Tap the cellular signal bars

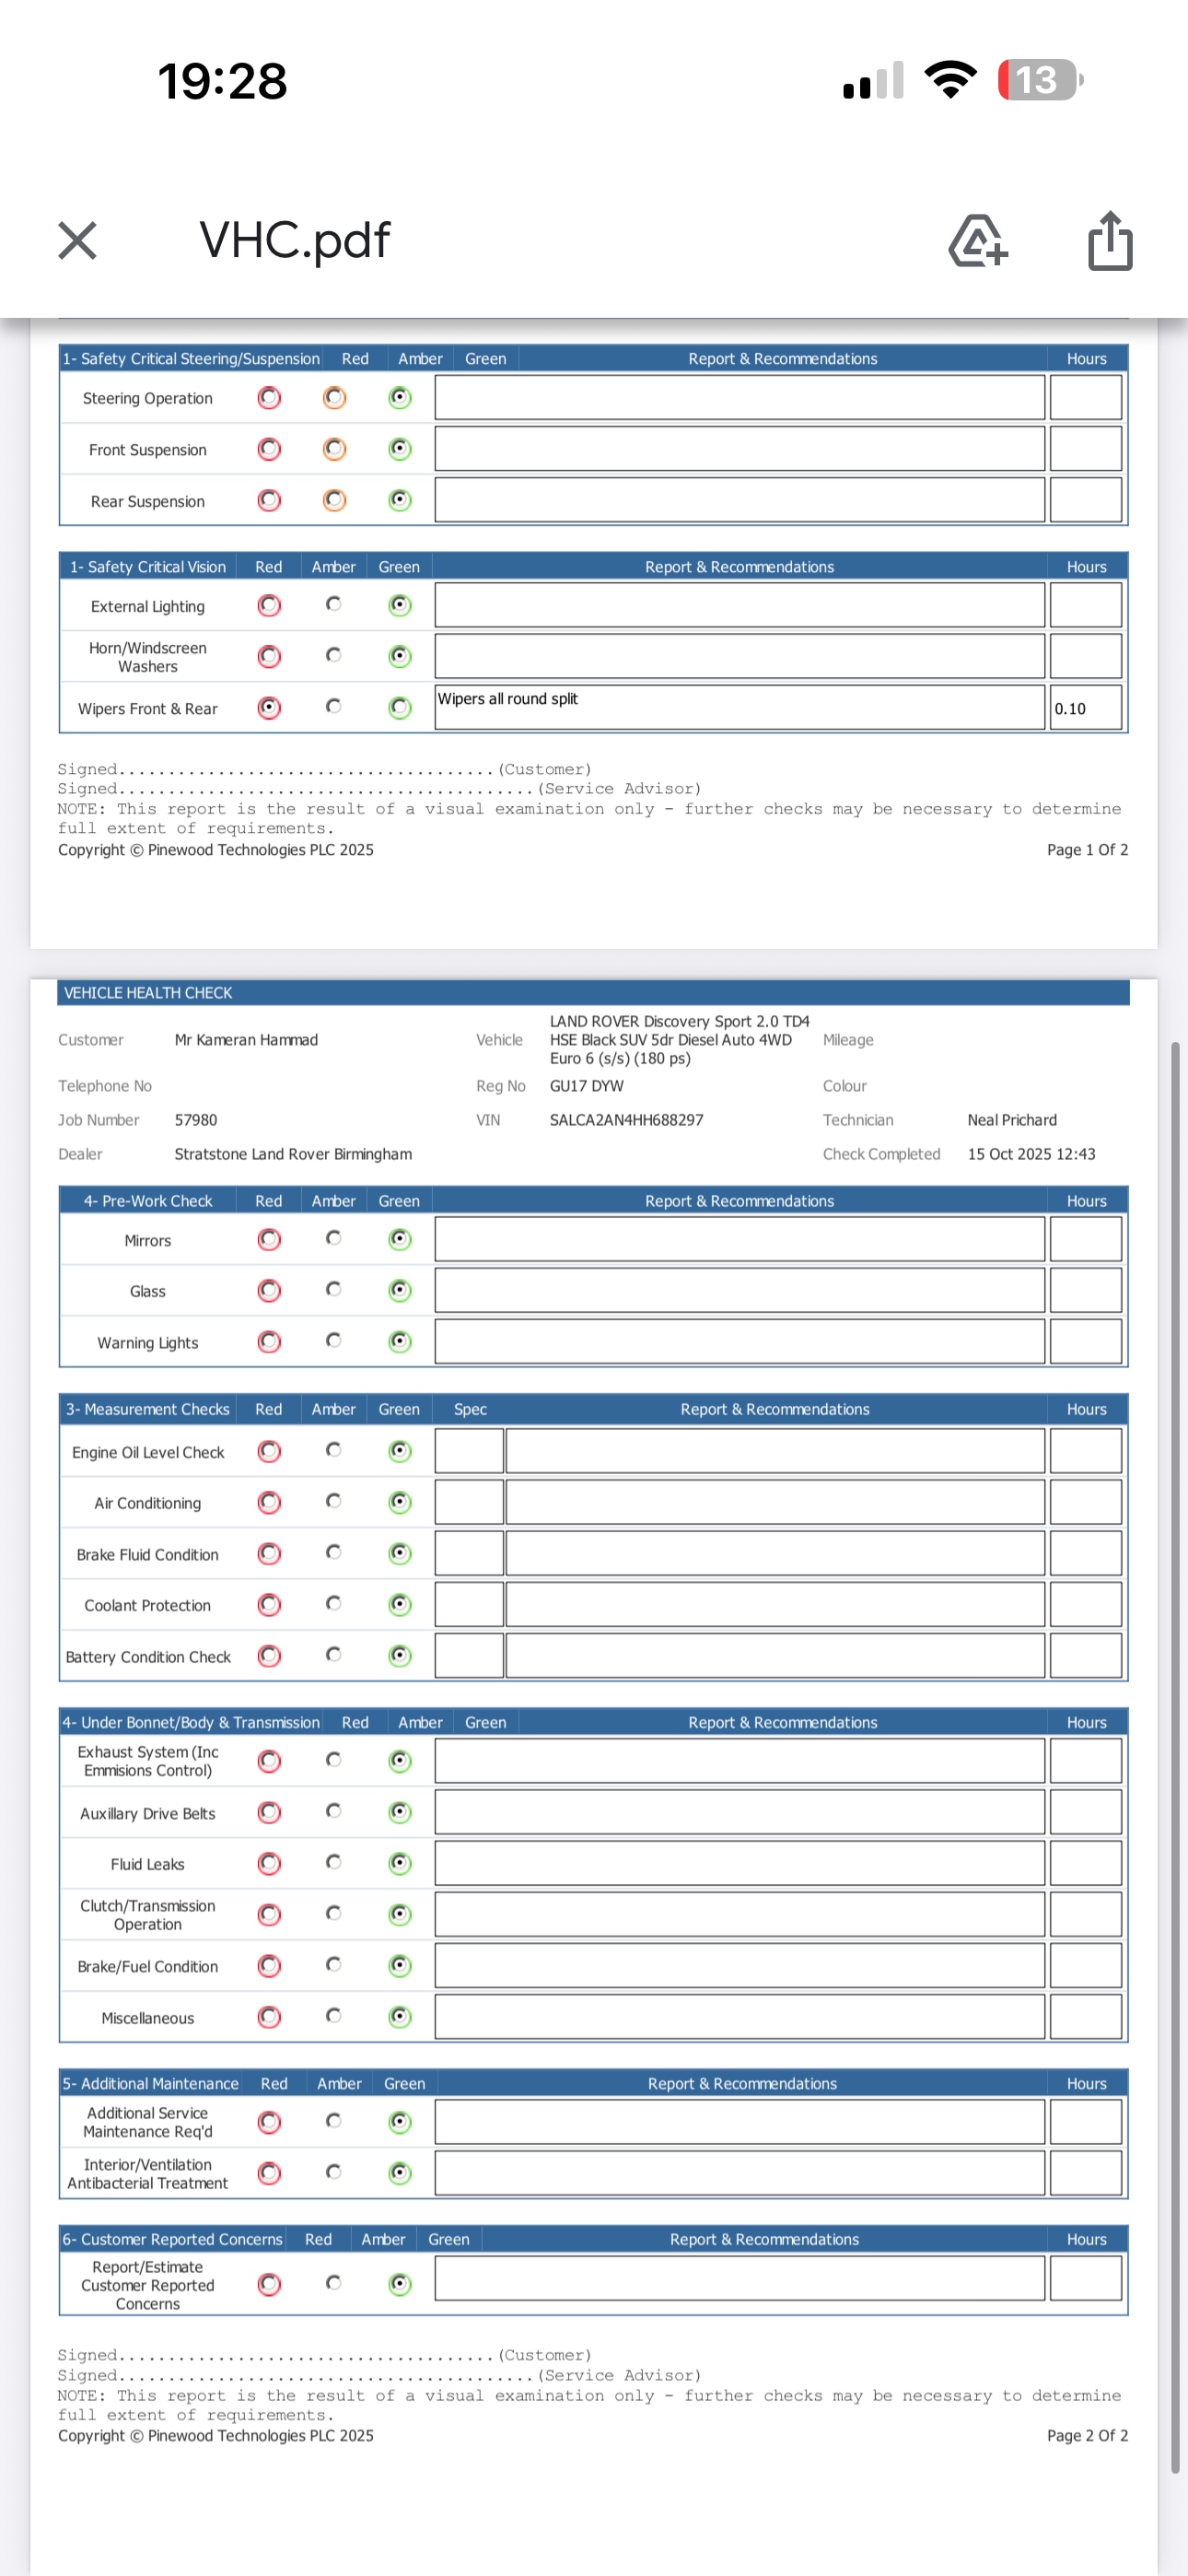point(873,81)
